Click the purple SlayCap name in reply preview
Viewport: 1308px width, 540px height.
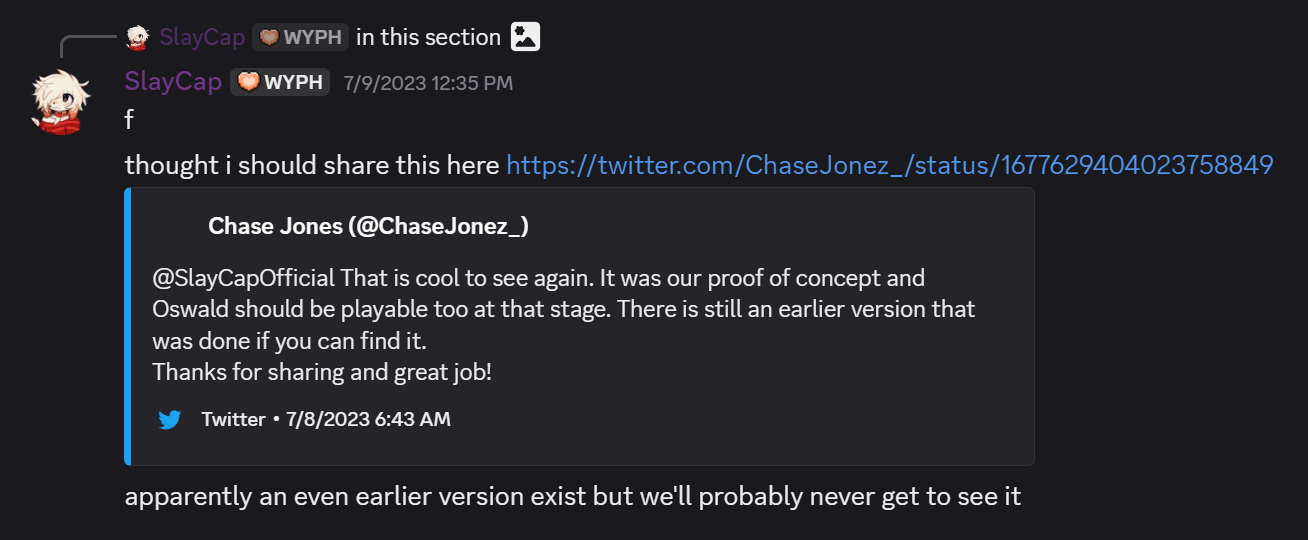(x=202, y=37)
